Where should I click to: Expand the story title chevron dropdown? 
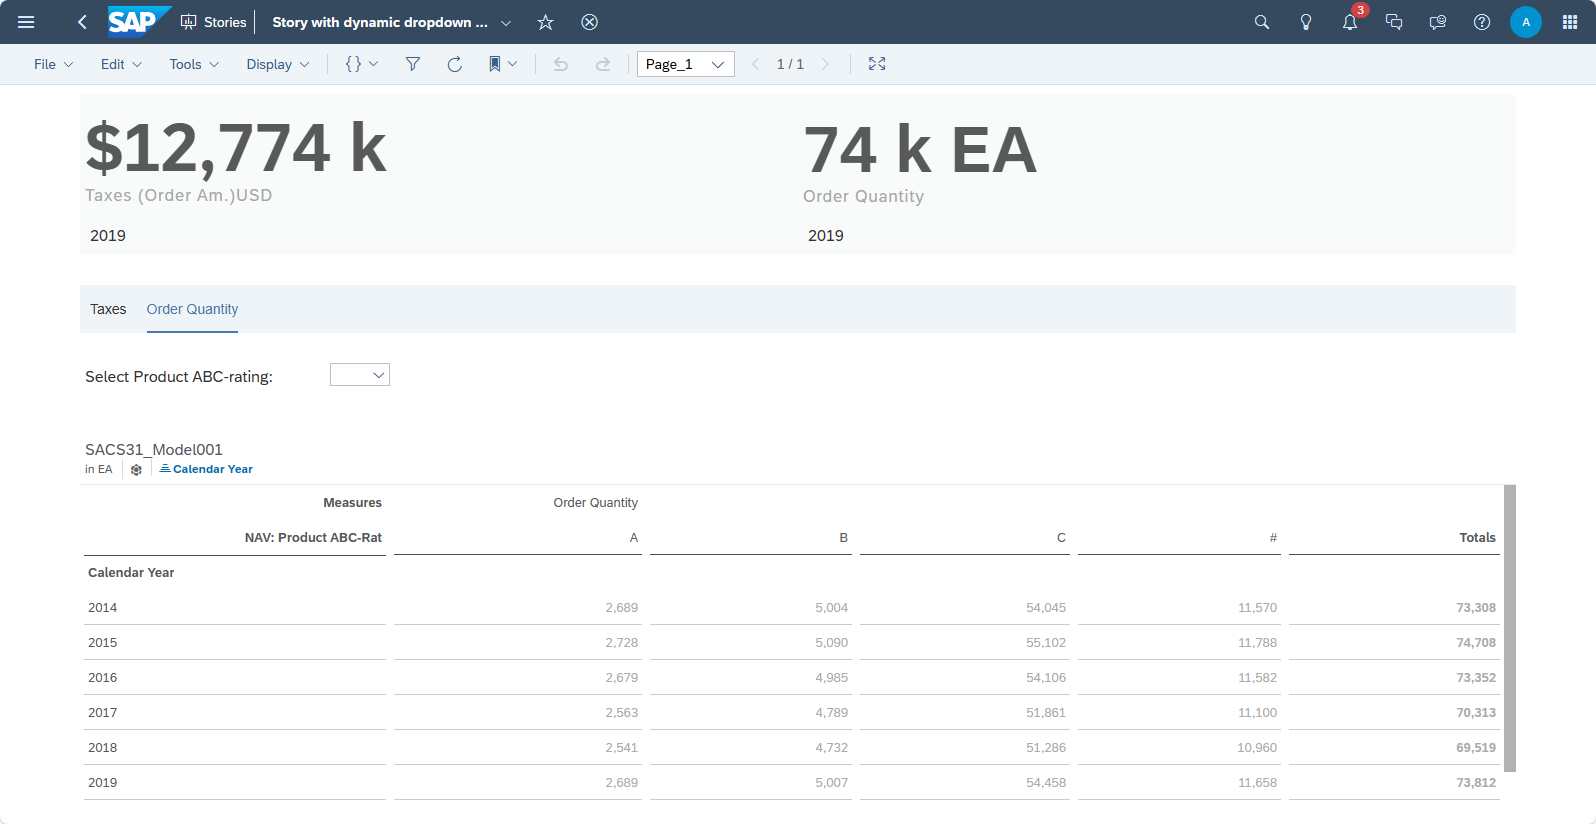pyautogui.click(x=506, y=23)
